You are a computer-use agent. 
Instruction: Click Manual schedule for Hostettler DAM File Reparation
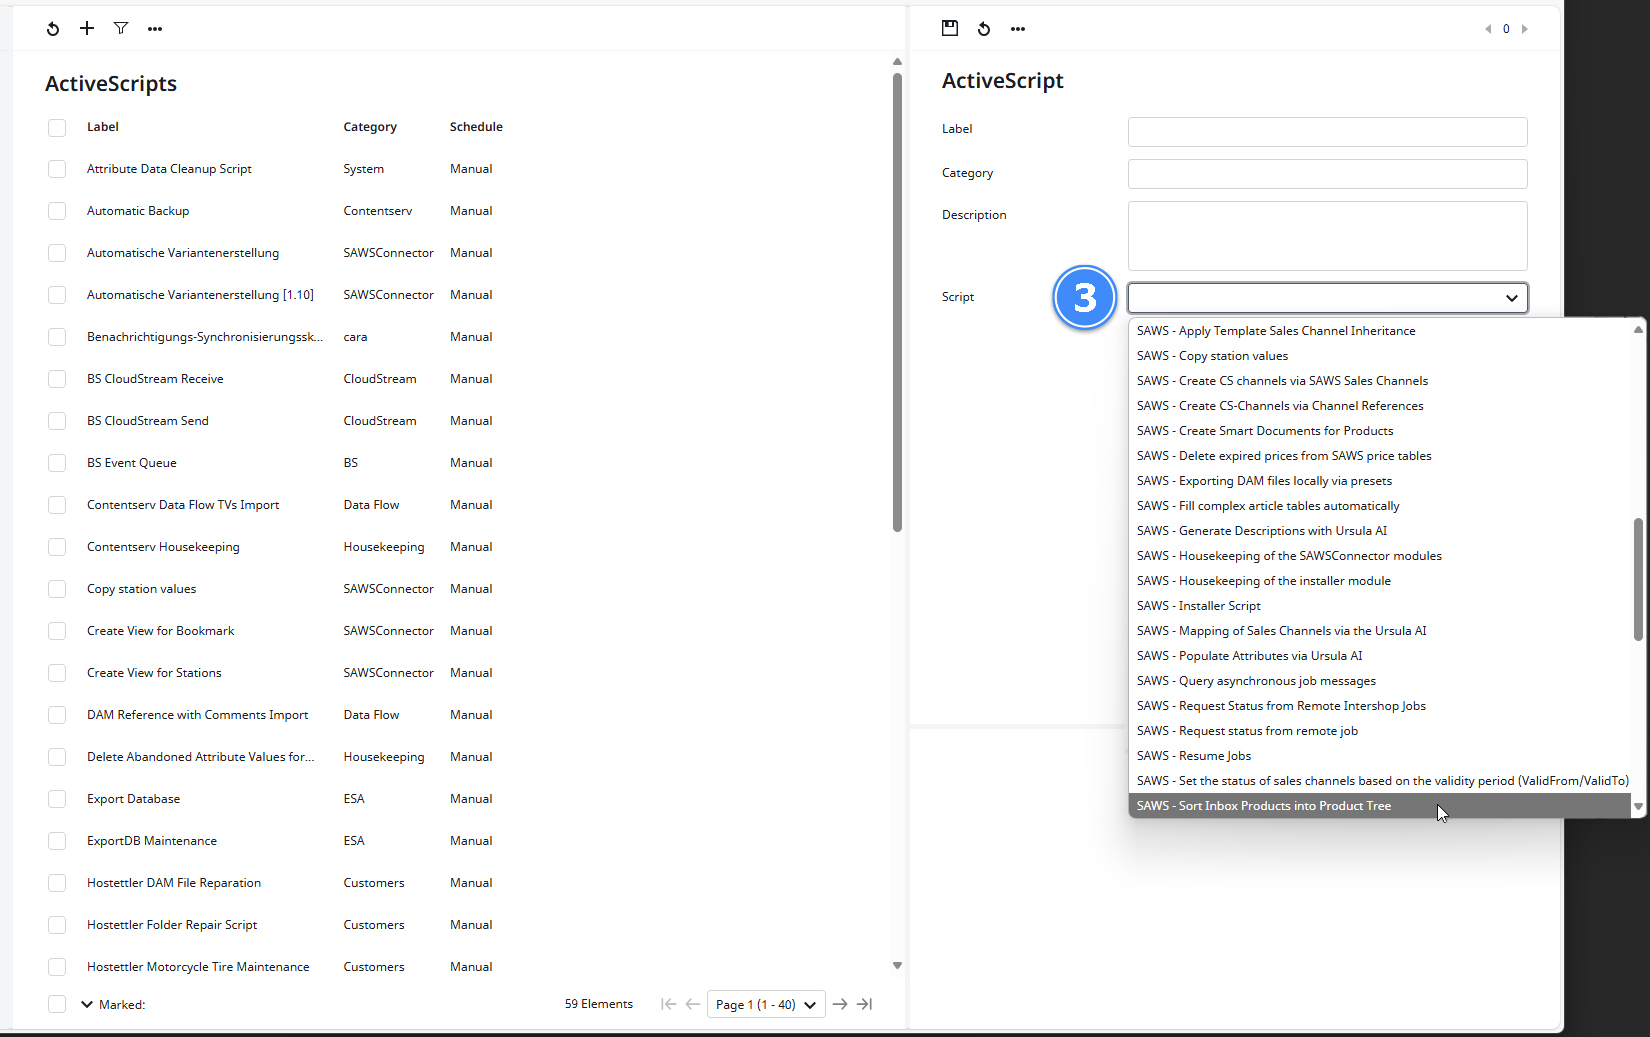pyautogui.click(x=471, y=883)
